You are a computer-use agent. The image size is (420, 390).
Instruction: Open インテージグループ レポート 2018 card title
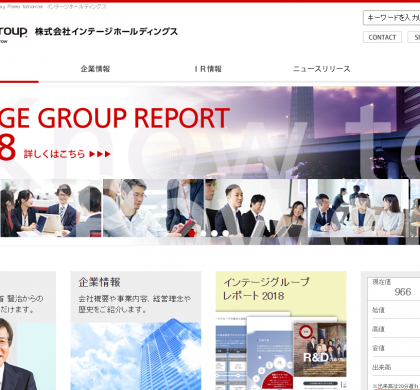tap(266, 289)
